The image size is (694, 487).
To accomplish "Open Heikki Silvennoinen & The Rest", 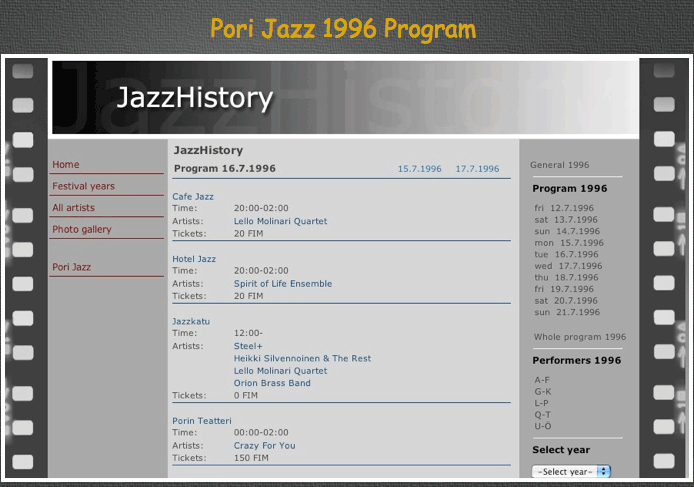I will click(302, 359).
